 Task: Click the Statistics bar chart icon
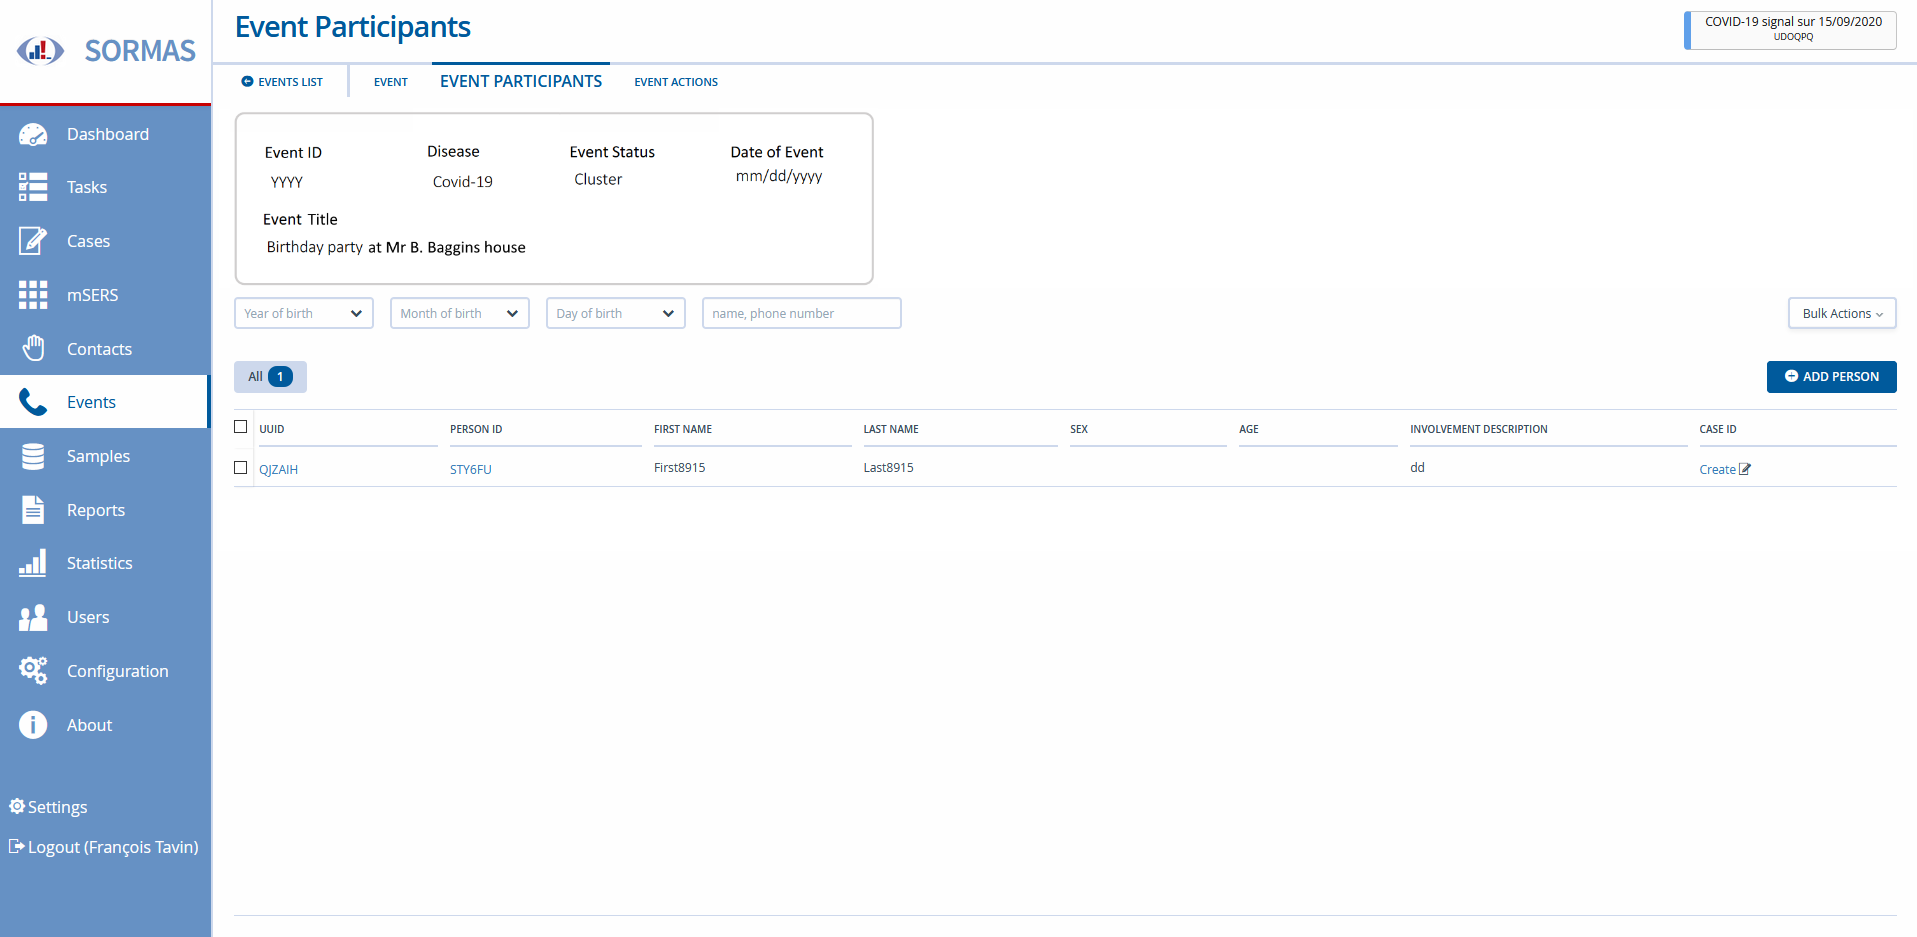click(x=33, y=563)
